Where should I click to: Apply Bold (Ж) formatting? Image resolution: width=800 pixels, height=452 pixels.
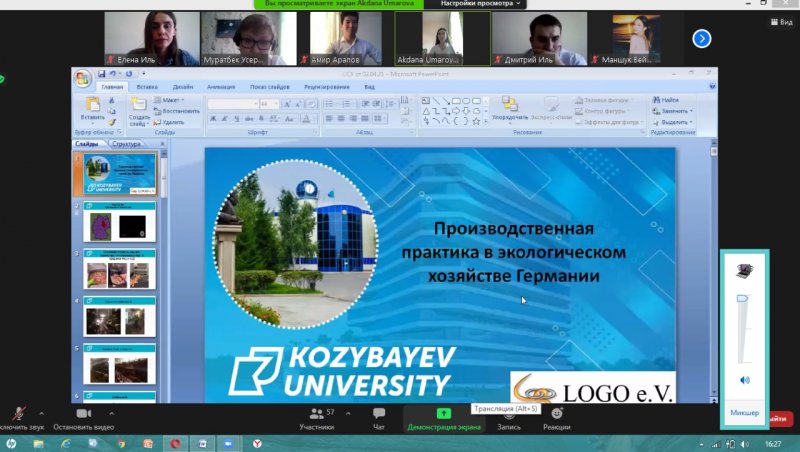point(213,119)
